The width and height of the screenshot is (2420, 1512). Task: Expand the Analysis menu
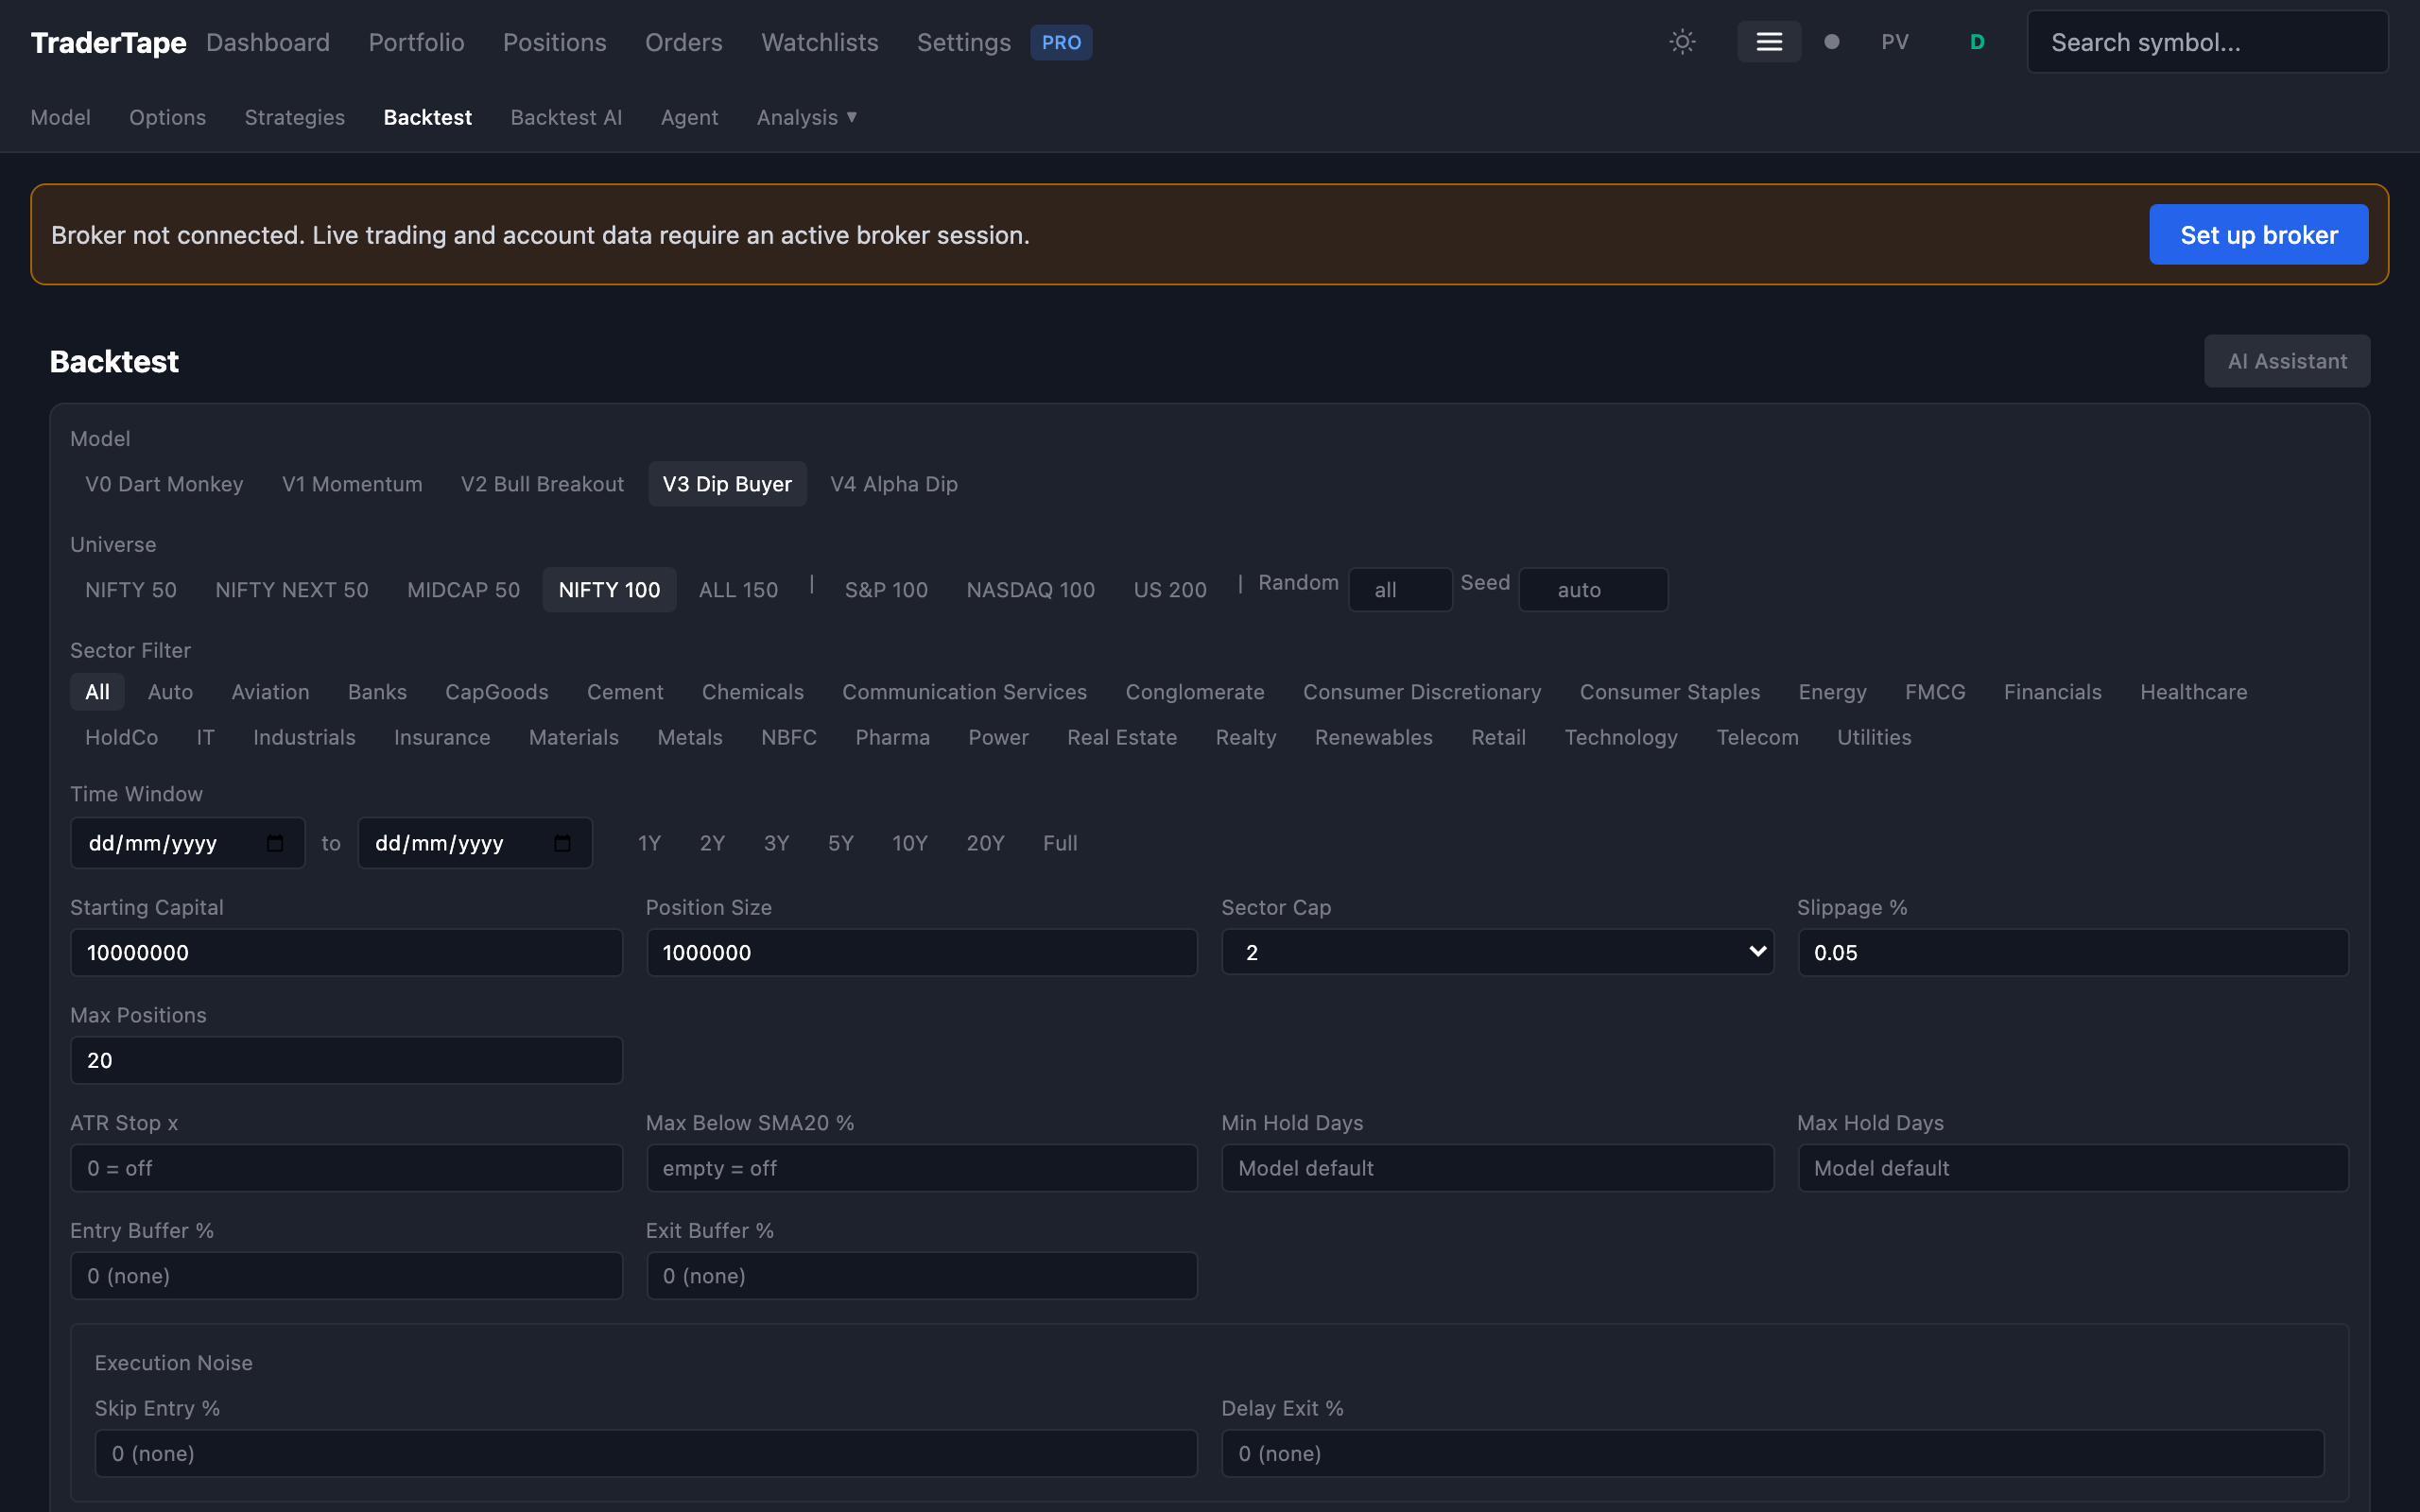806,117
